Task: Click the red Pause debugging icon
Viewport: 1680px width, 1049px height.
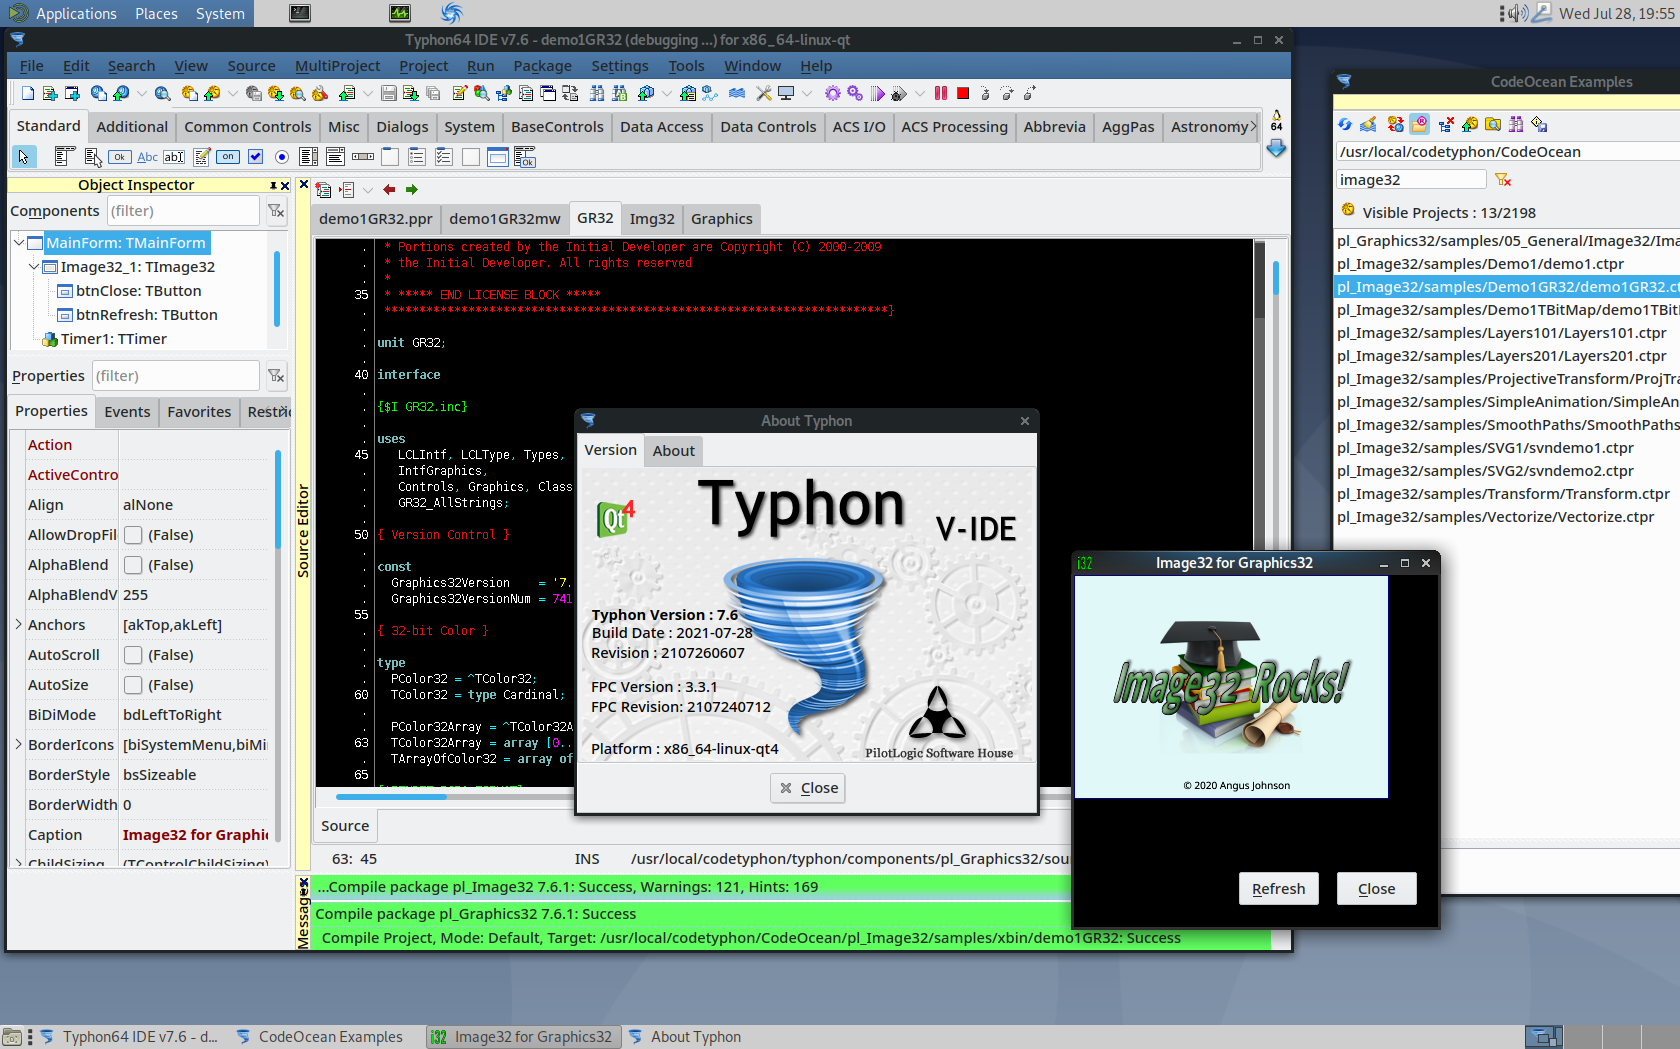Action: point(941,93)
